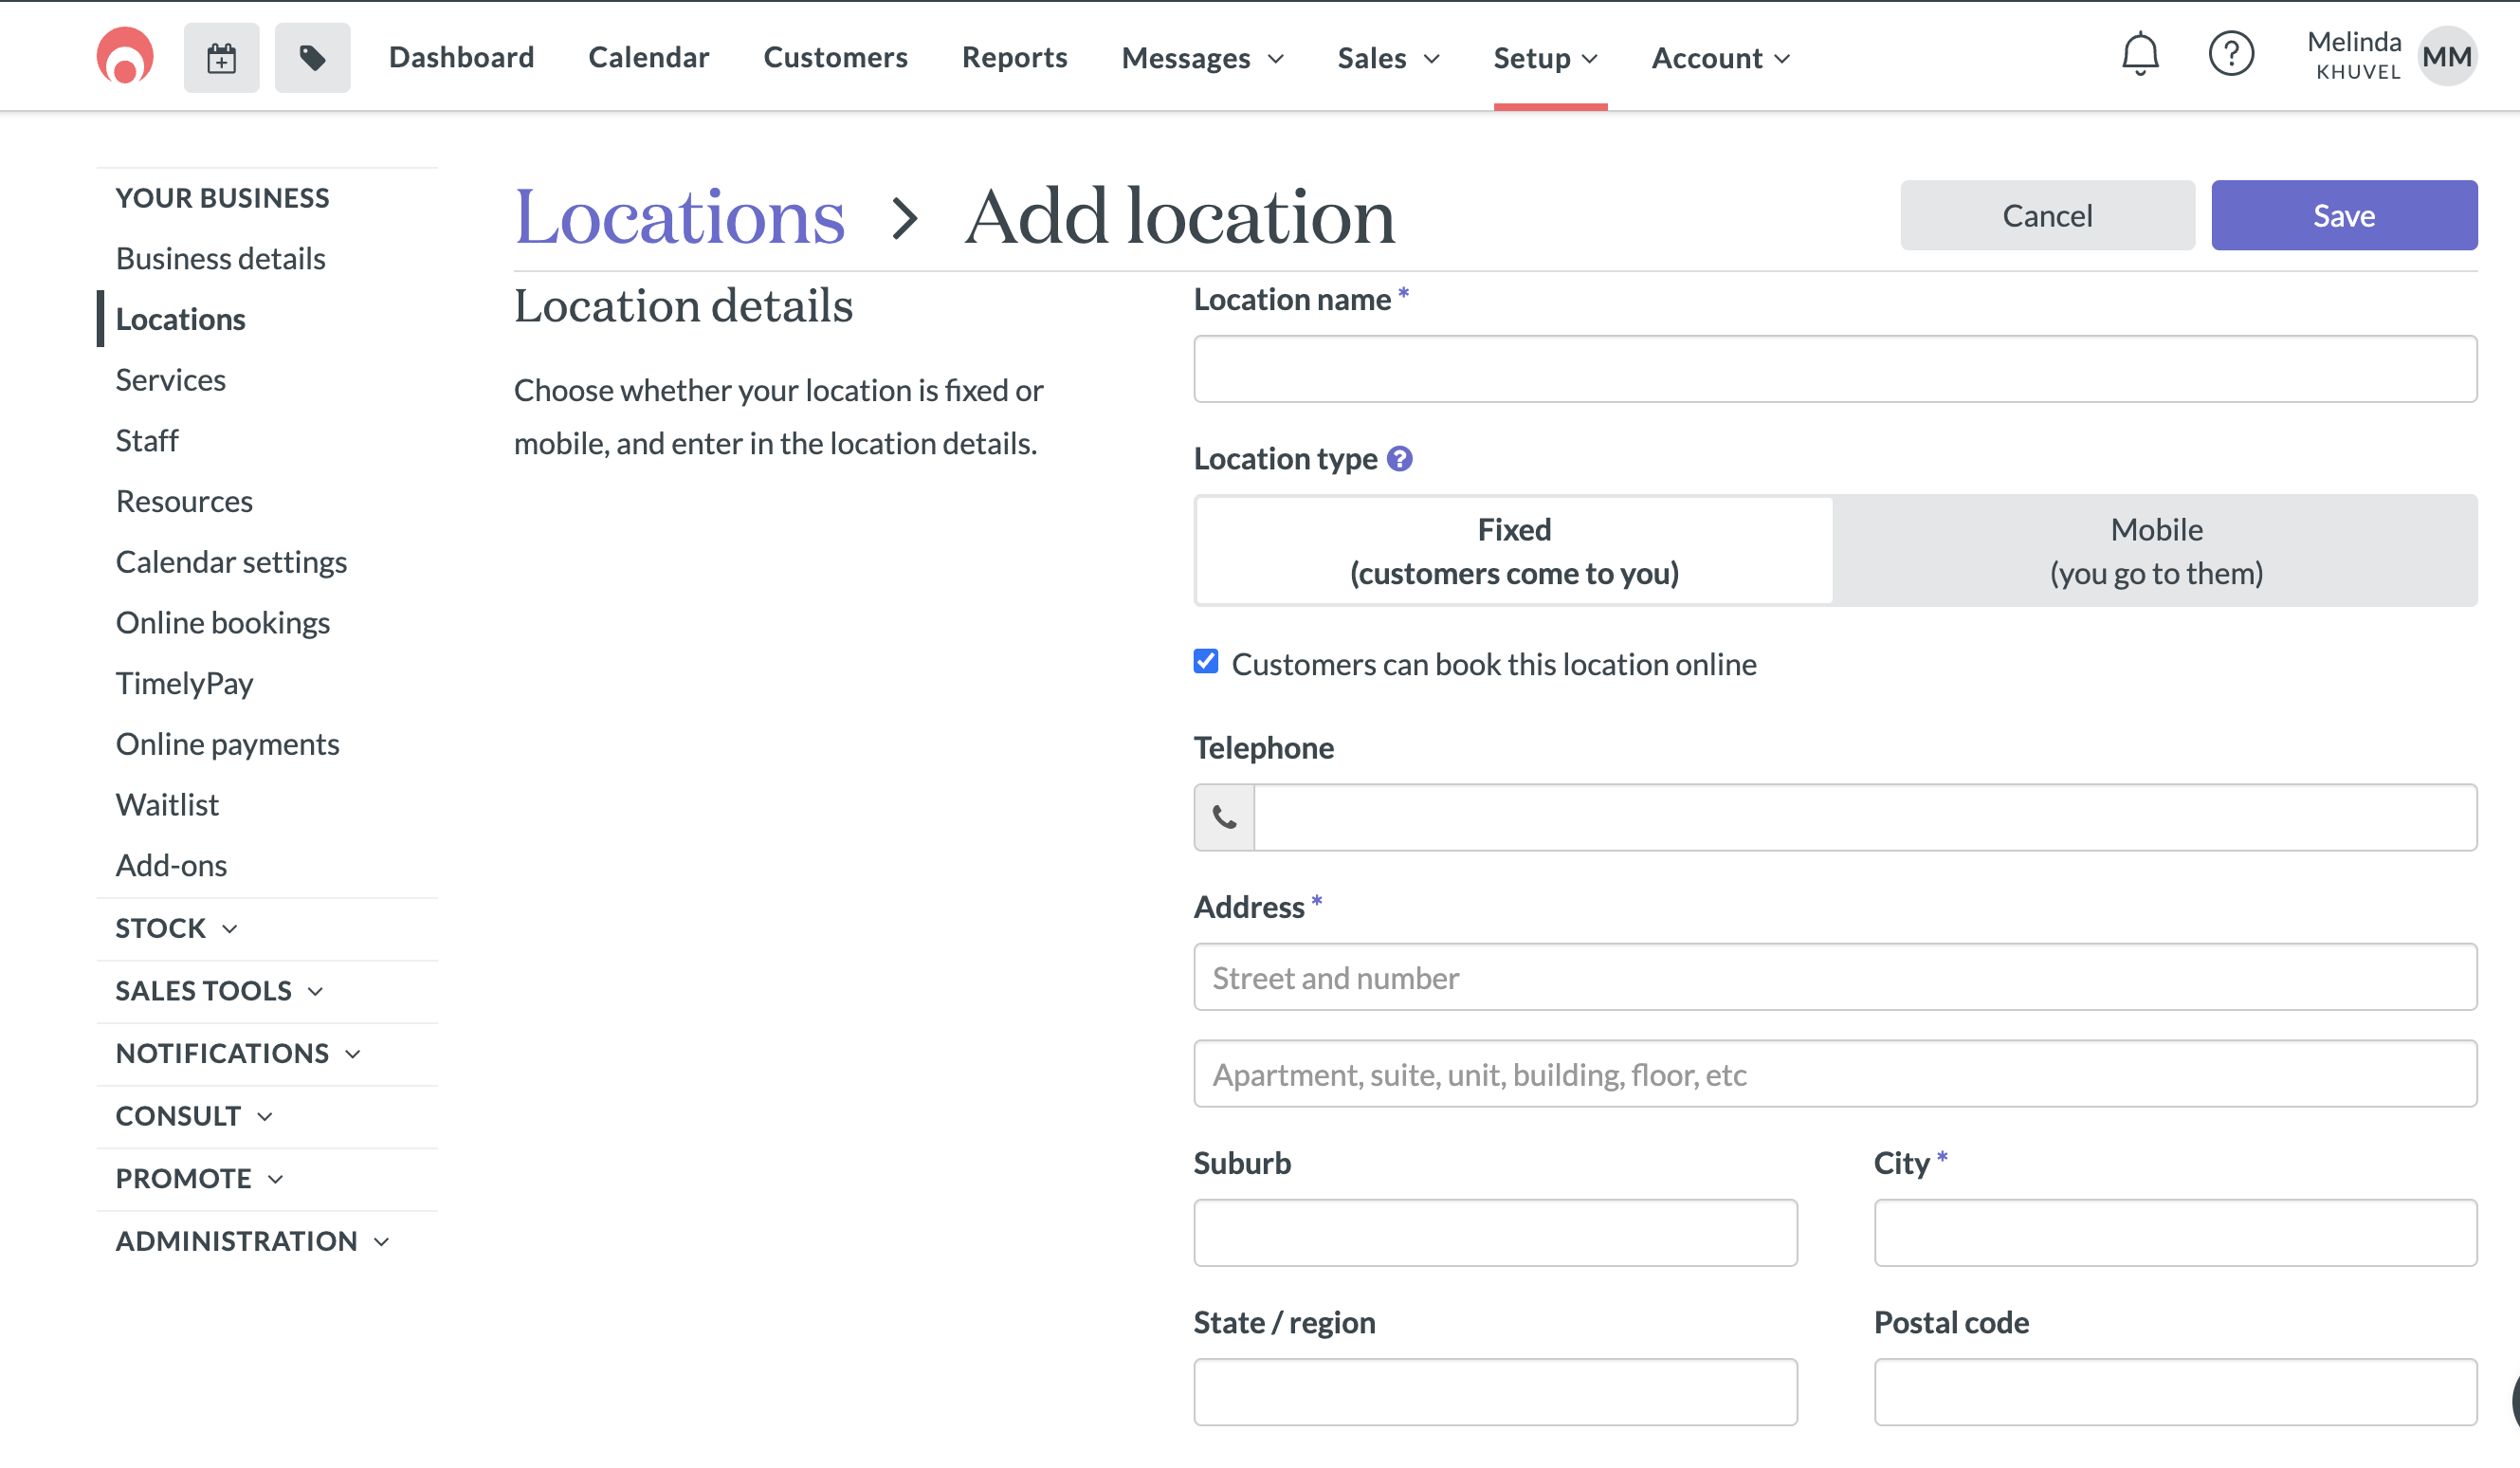Open the MM user avatar
This screenshot has width=2520, height=1468.
(2446, 56)
